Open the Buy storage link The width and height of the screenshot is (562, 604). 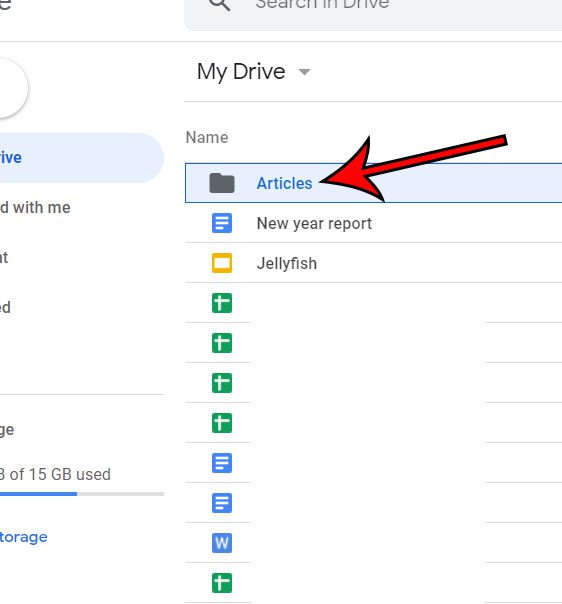23,537
